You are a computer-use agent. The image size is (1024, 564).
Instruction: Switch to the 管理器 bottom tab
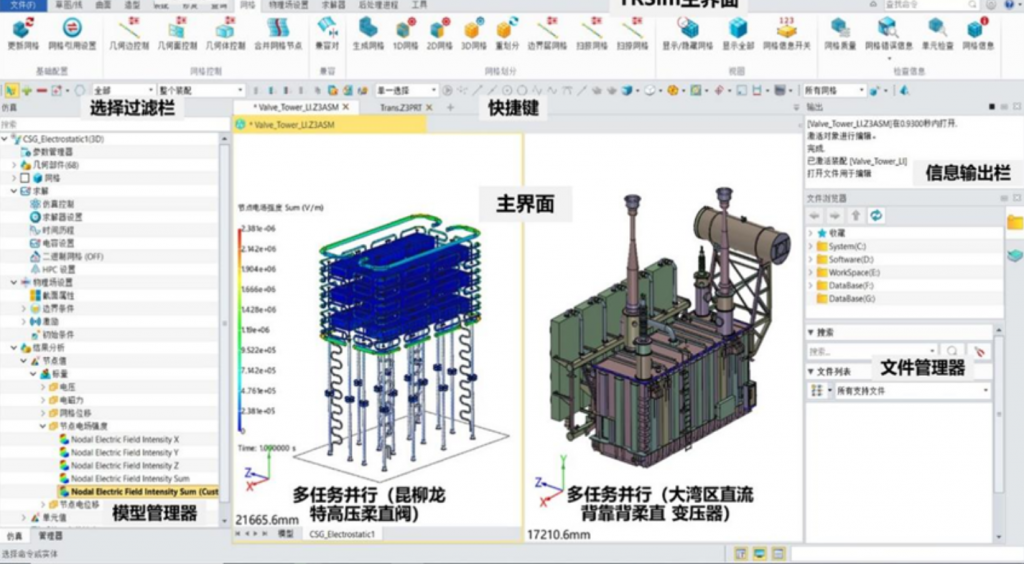50,535
